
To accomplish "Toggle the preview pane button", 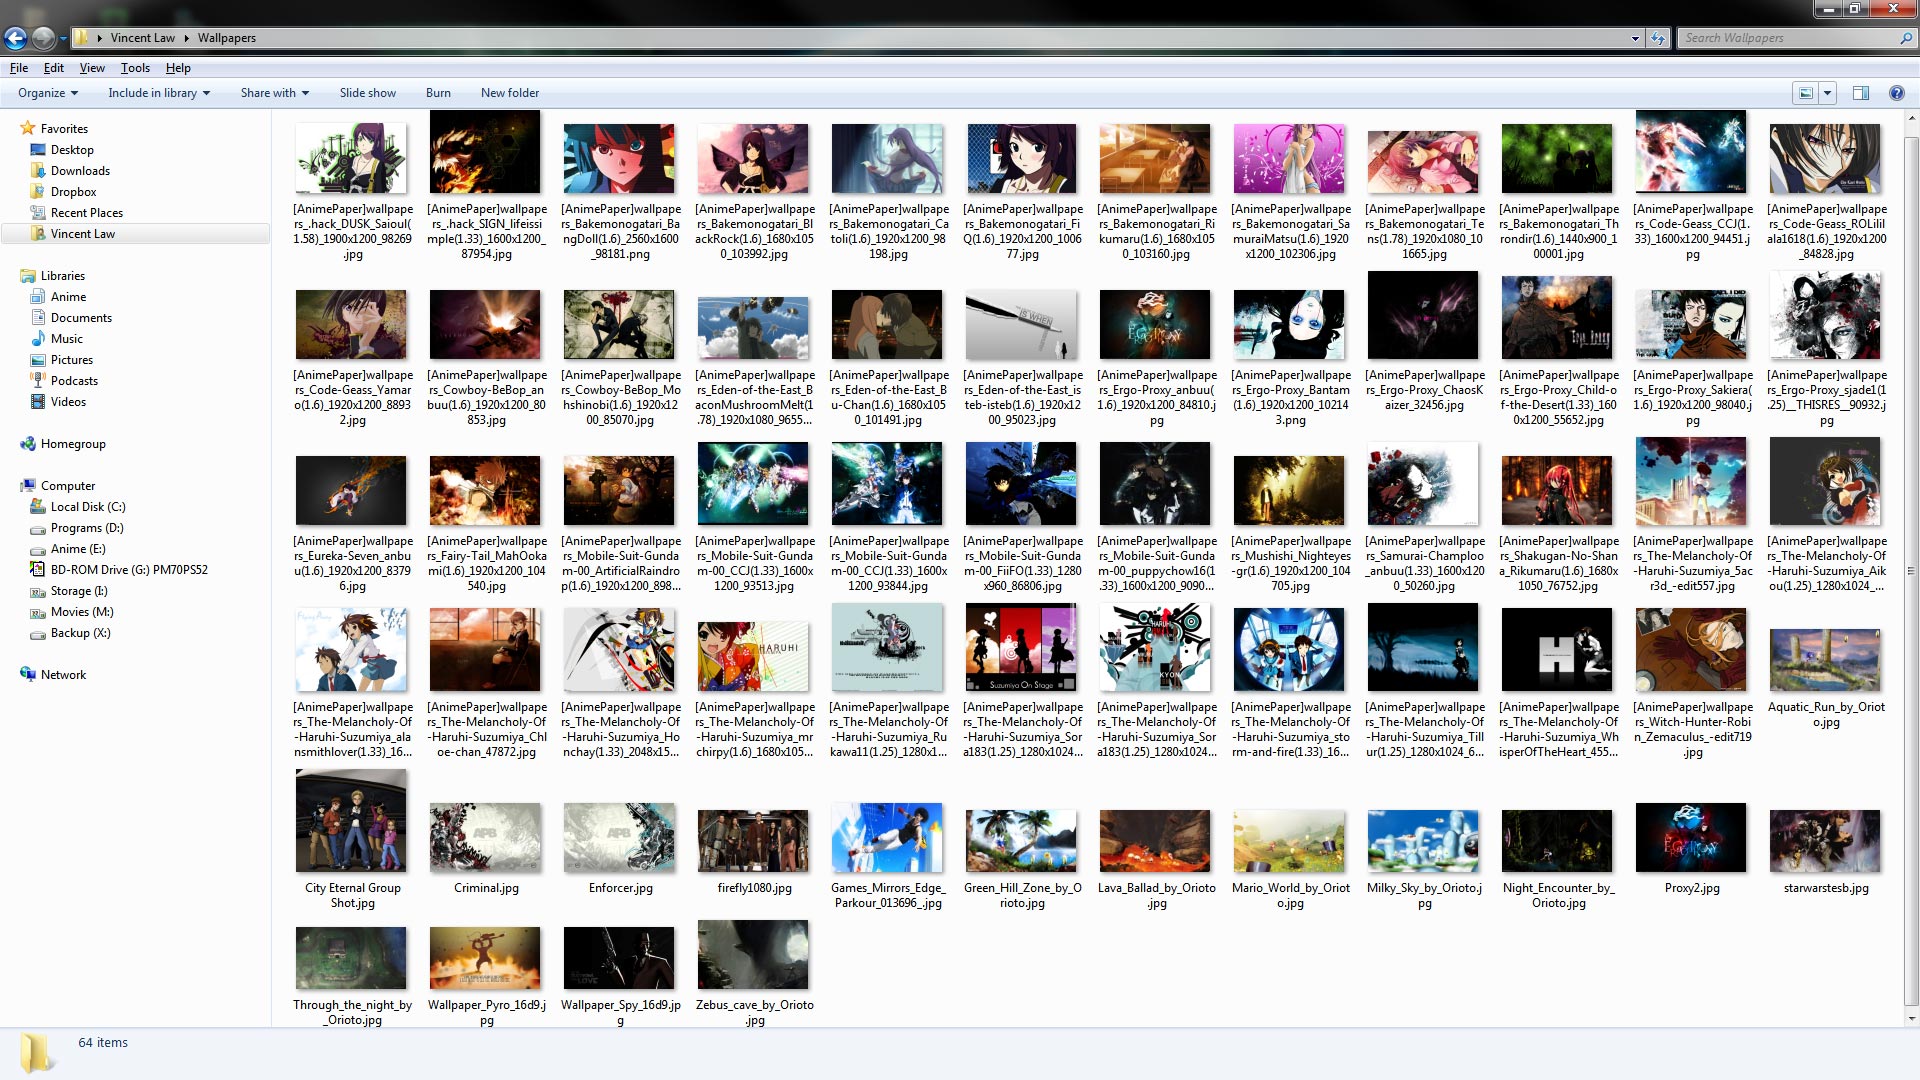I will (1861, 93).
